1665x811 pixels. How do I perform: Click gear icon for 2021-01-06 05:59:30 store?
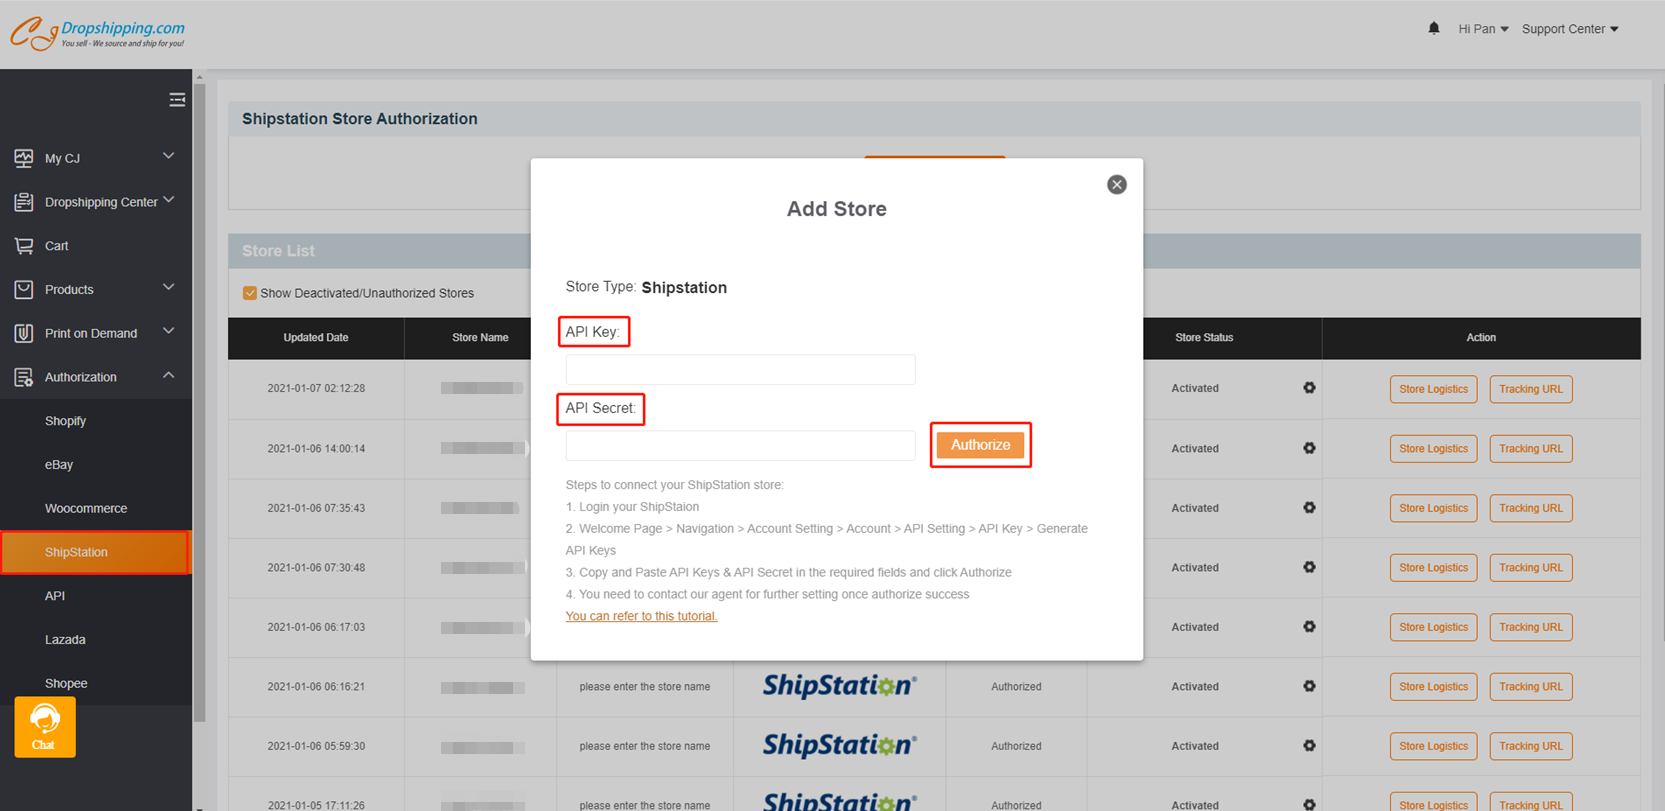1309,746
